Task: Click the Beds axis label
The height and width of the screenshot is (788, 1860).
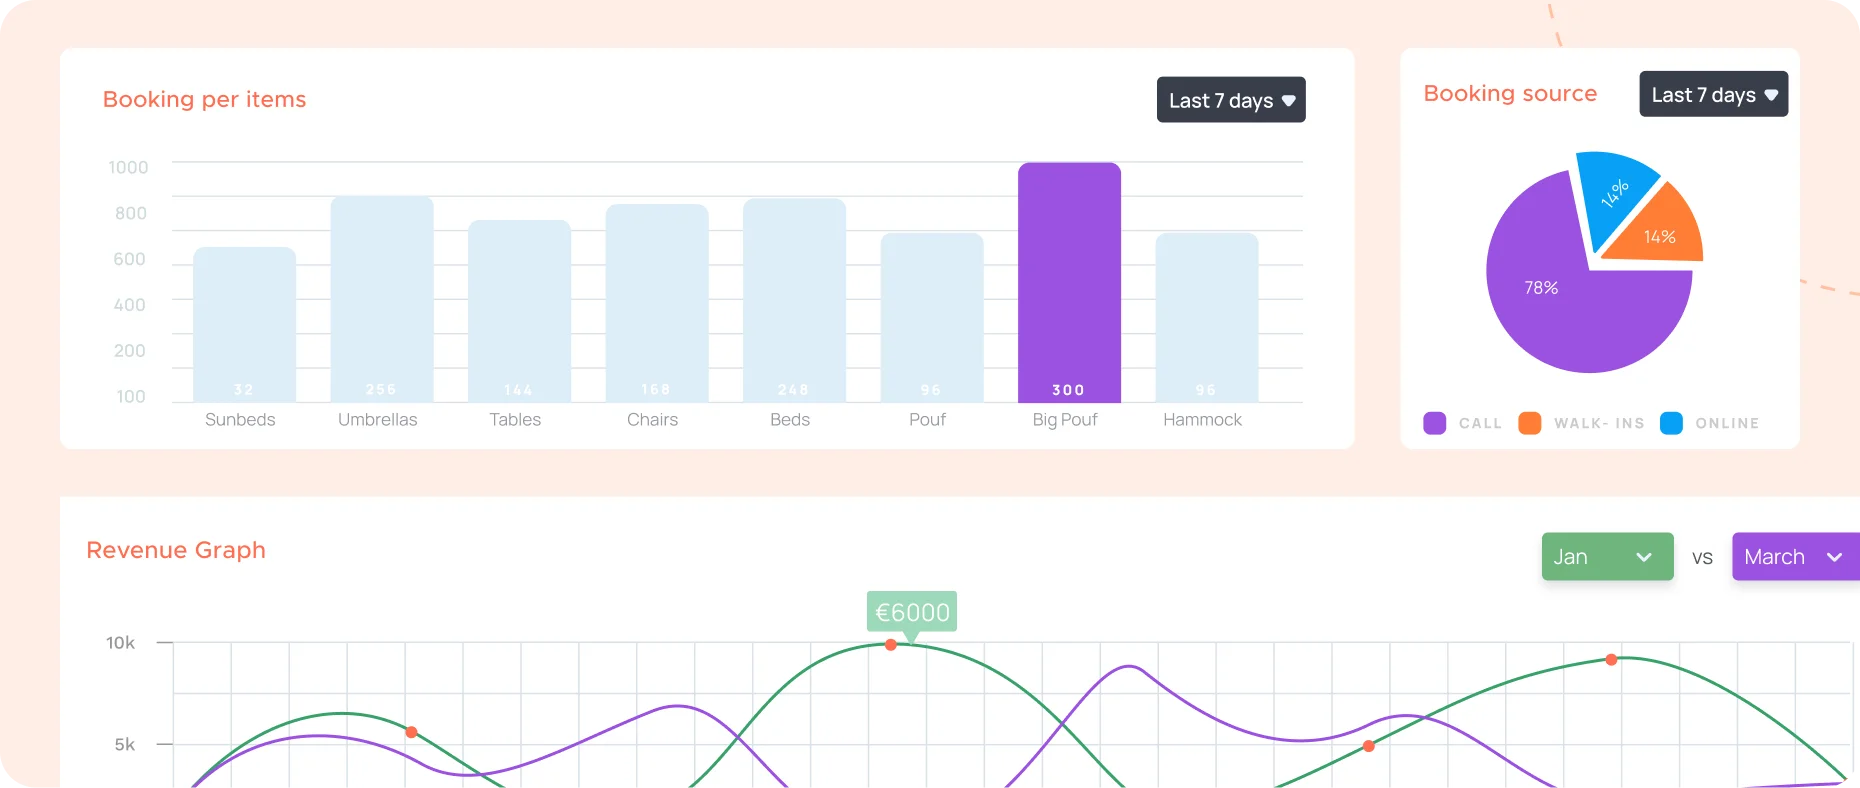Action: tap(790, 420)
